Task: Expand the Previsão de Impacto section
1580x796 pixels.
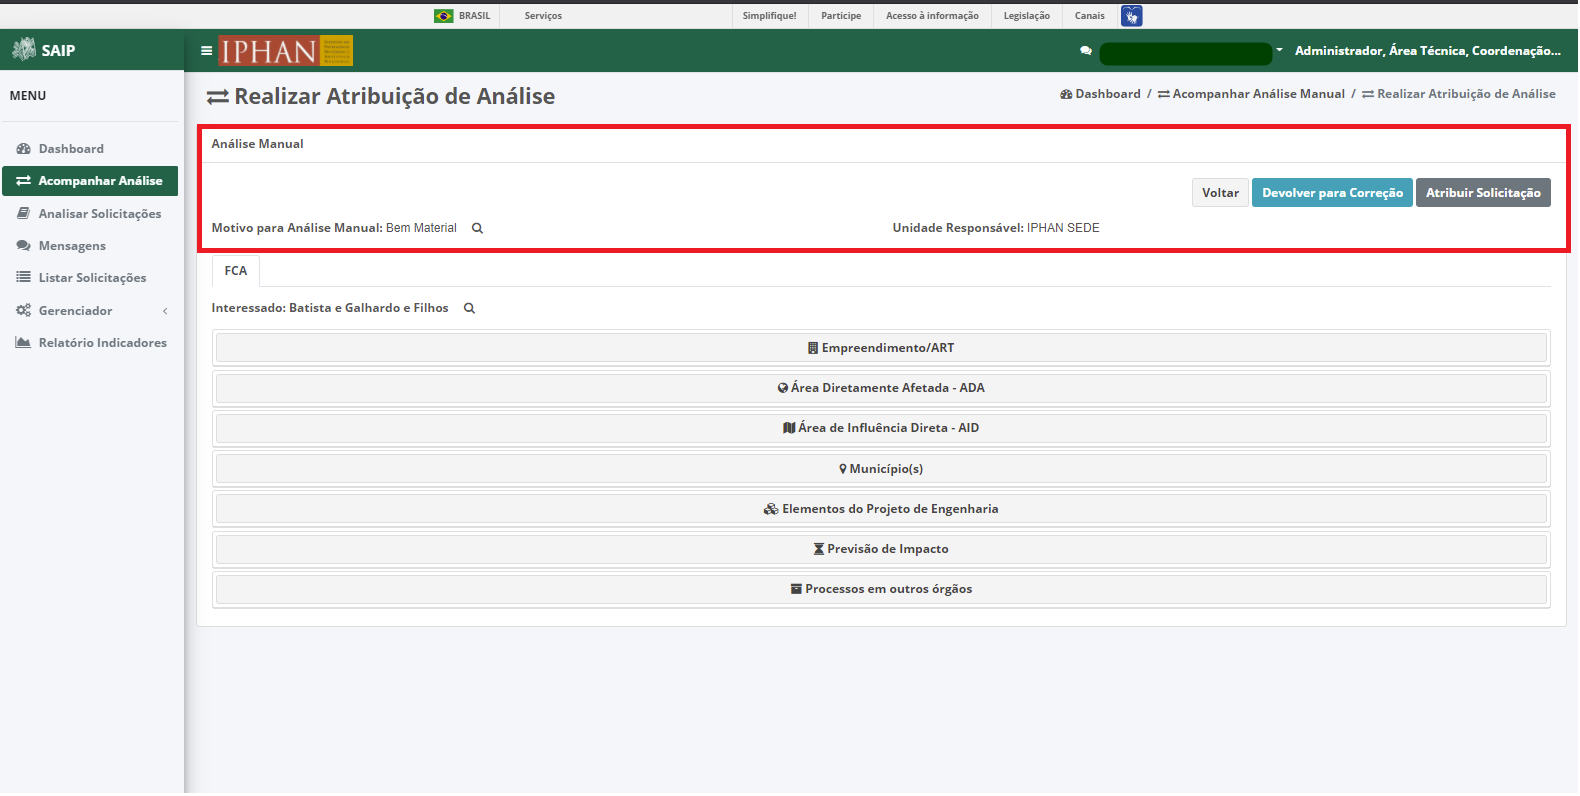Action: pyautogui.click(x=881, y=549)
